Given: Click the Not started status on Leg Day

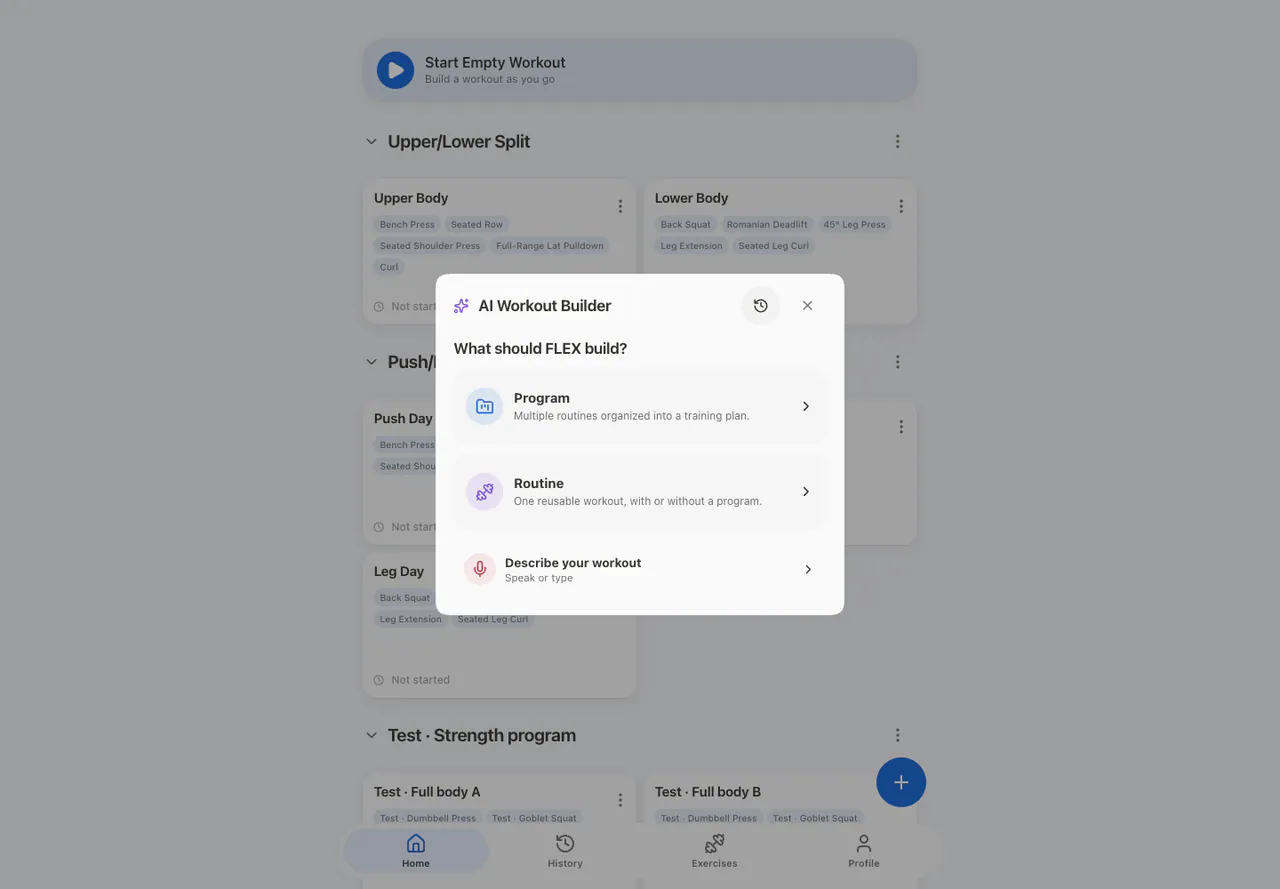Looking at the screenshot, I should (x=412, y=680).
